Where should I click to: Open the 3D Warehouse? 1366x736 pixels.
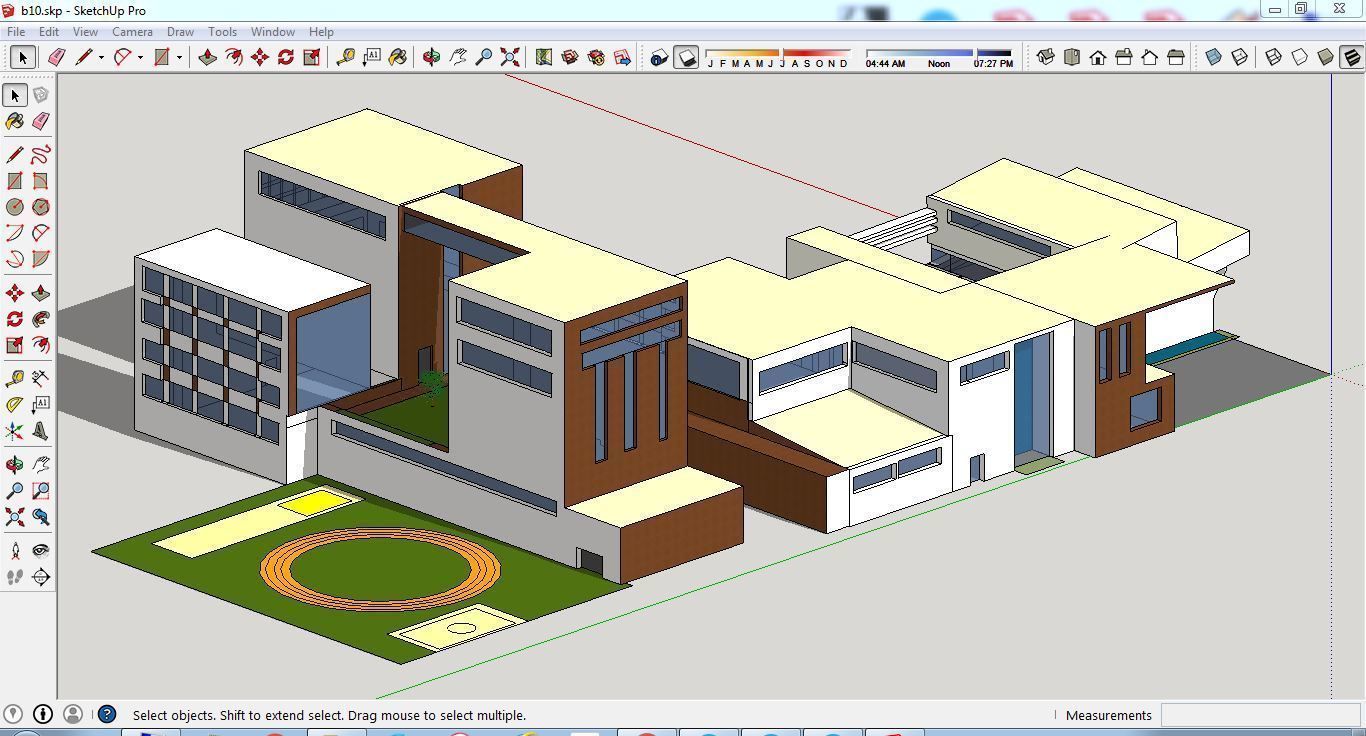coord(570,57)
